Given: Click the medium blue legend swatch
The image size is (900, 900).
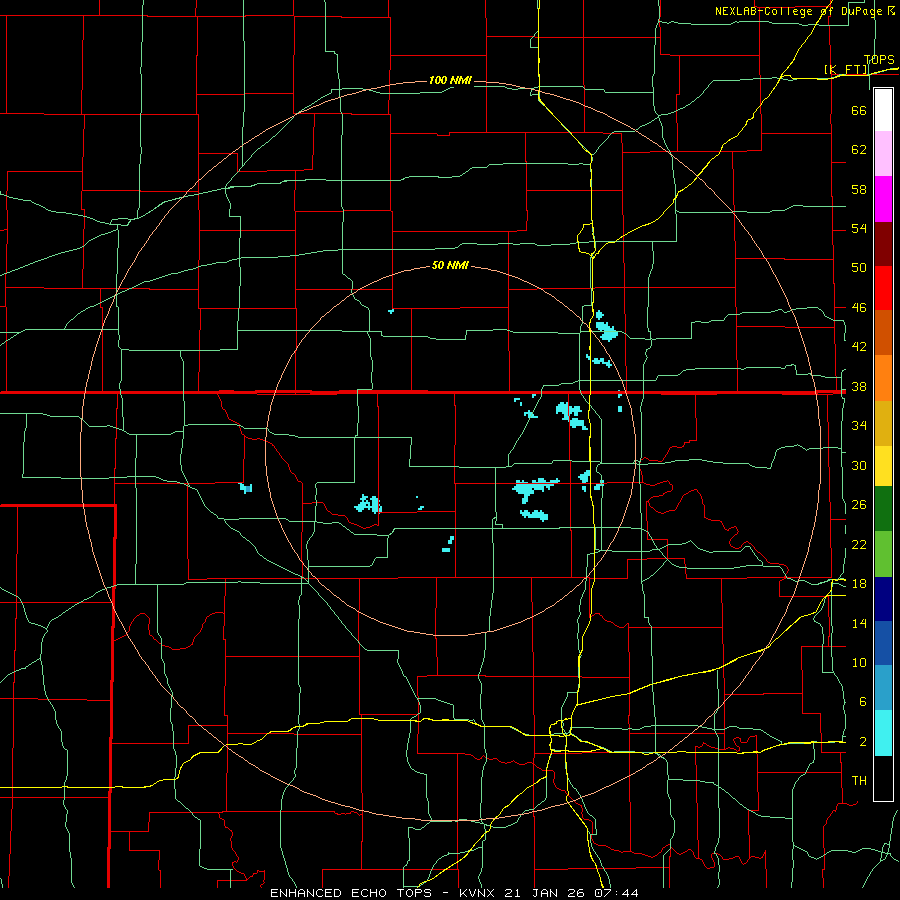Looking at the screenshot, I should [x=883, y=643].
